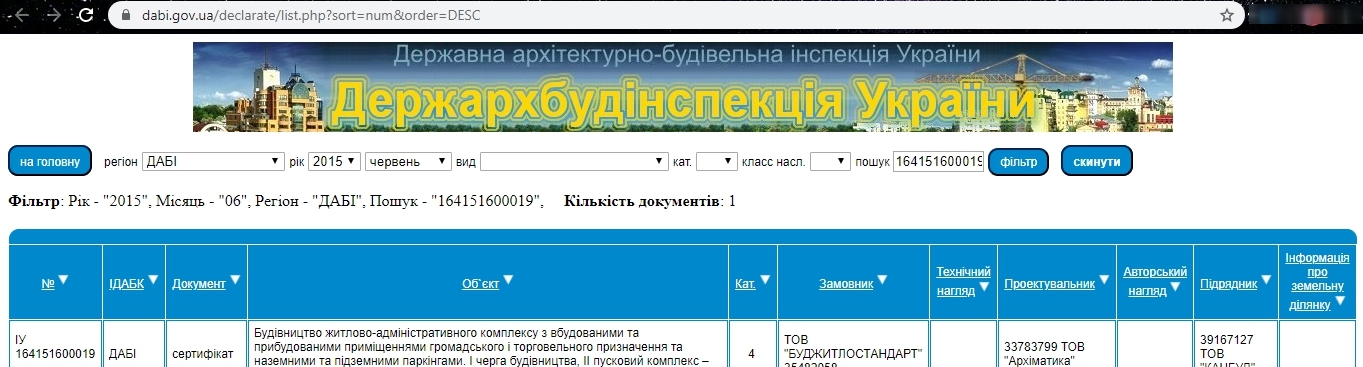Open the month dropdown showing червень
The height and width of the screenshot is (367, 1363).
coord(408,161)
